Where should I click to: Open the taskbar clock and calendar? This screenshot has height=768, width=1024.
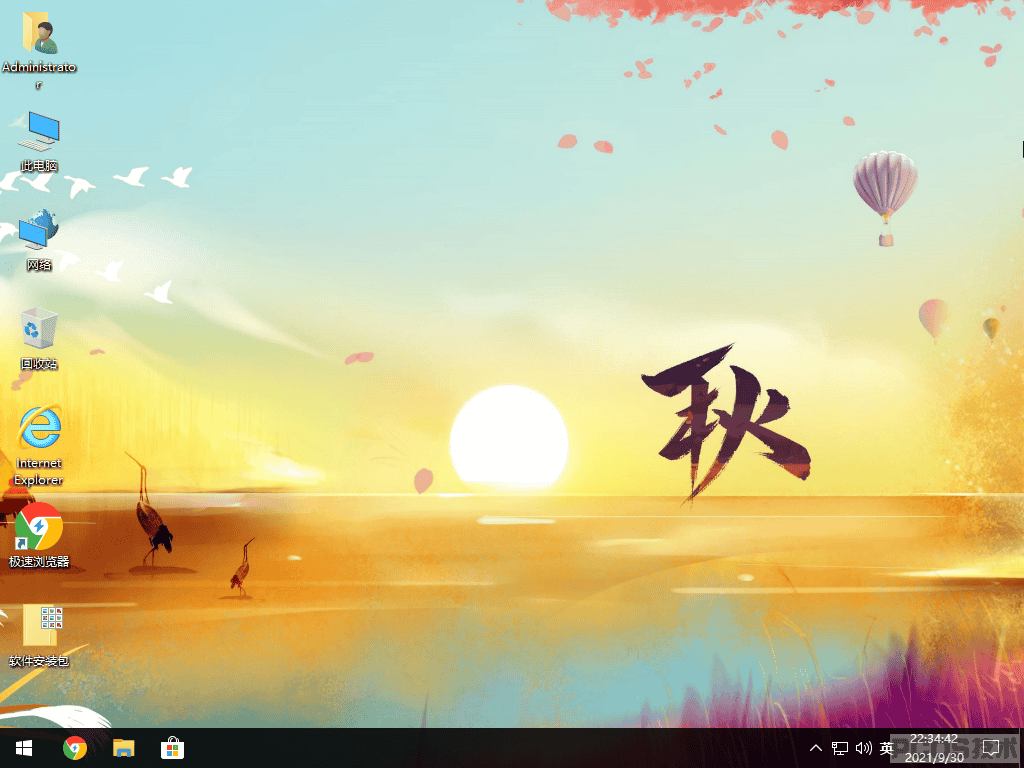coord(934,748)
